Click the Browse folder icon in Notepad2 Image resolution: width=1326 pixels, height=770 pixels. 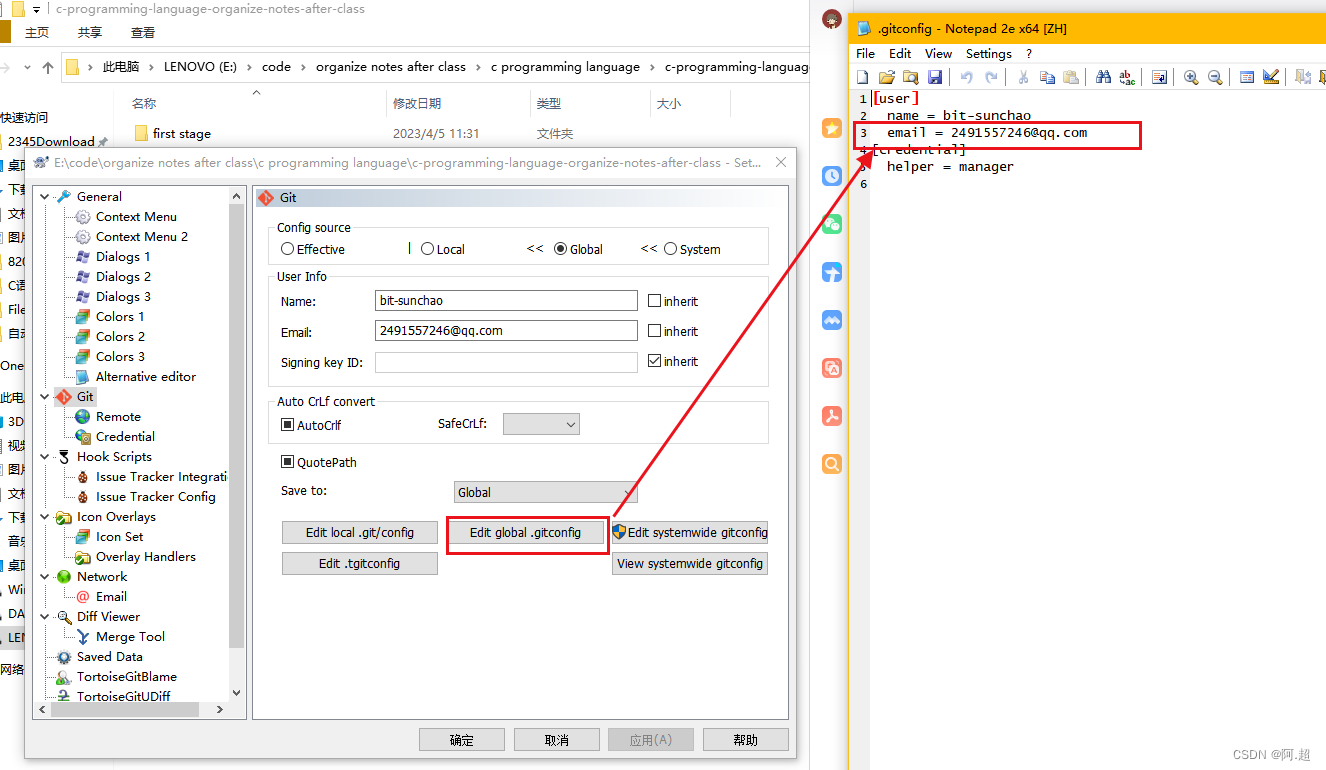910,77
